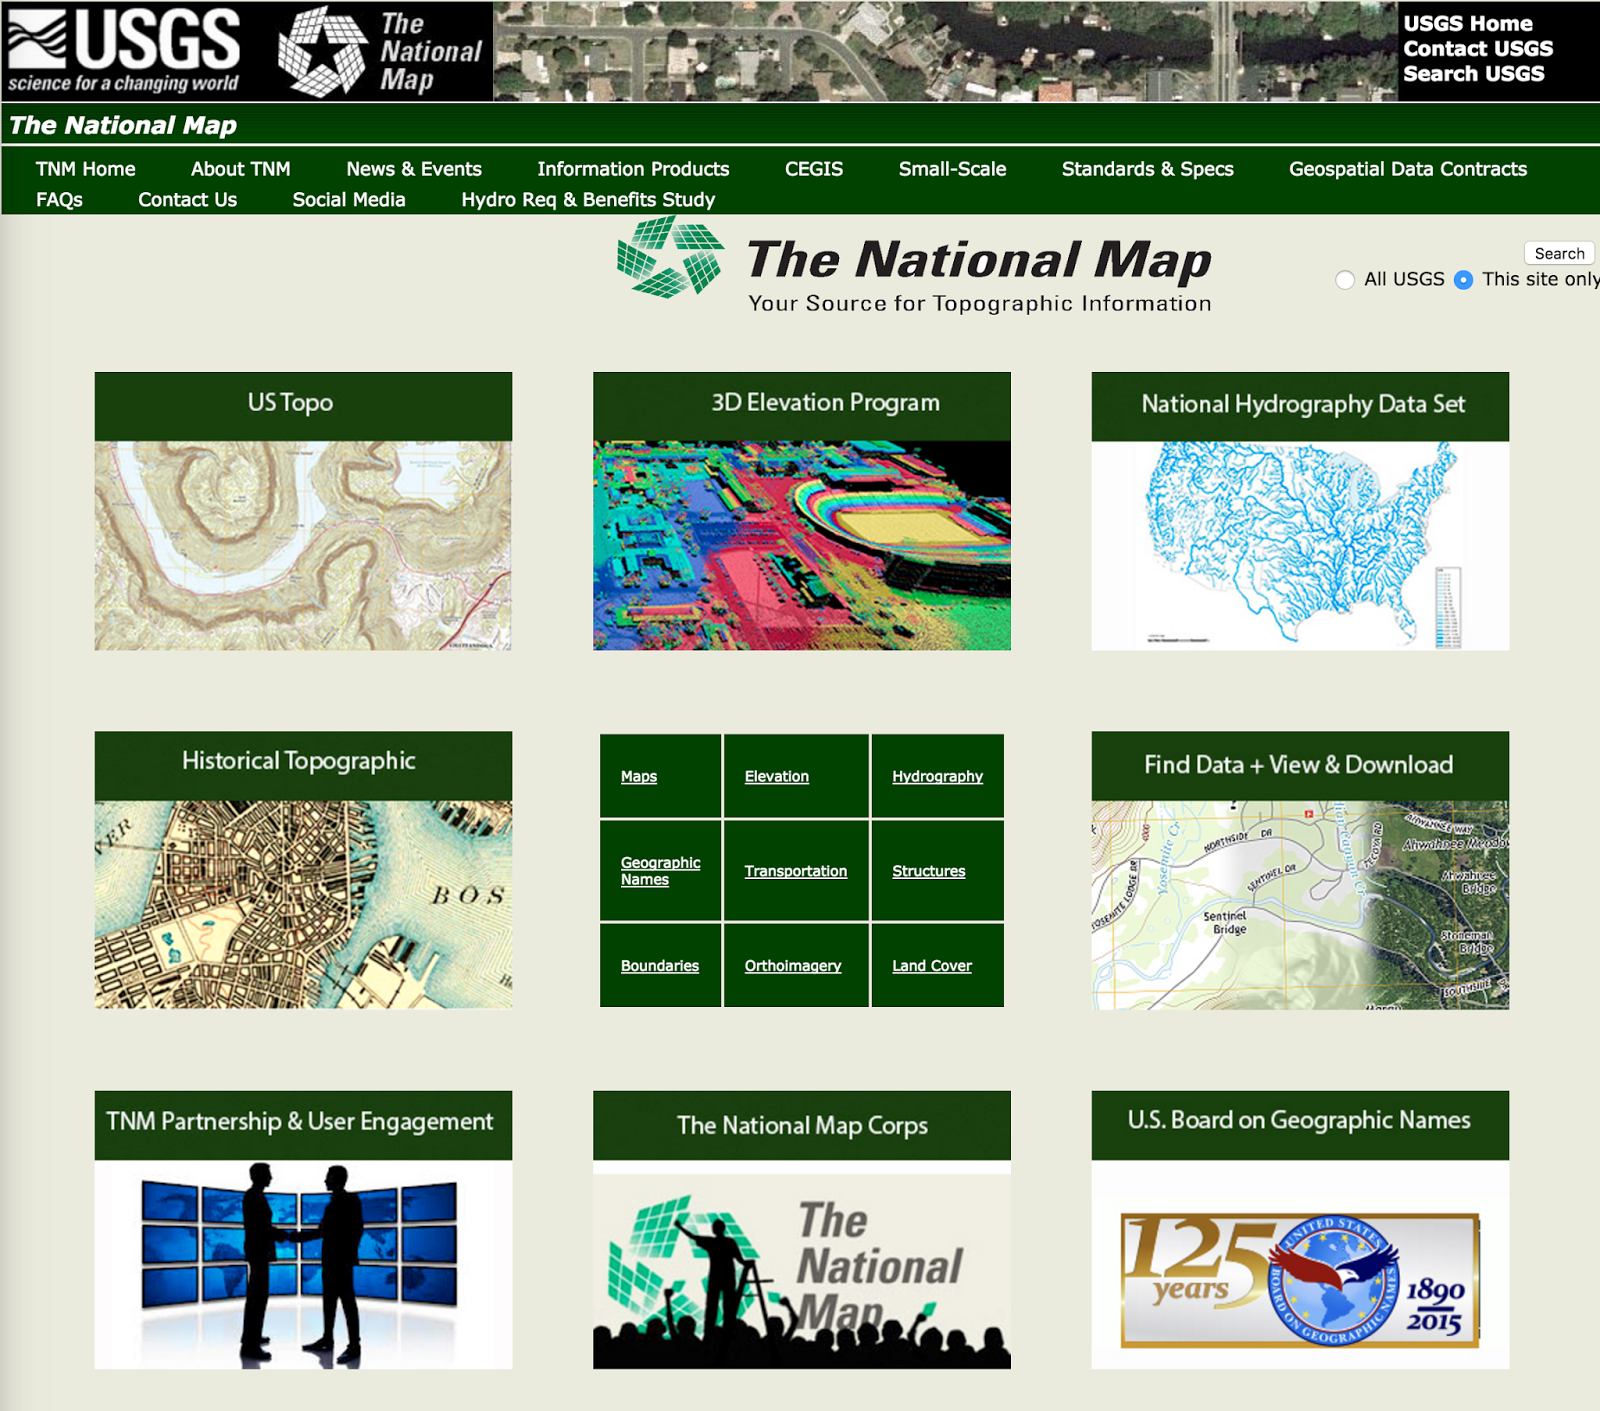Open the Find Data + View & Download panel
Screen dimensions: 1600x1411
(x=1300, y=900)
